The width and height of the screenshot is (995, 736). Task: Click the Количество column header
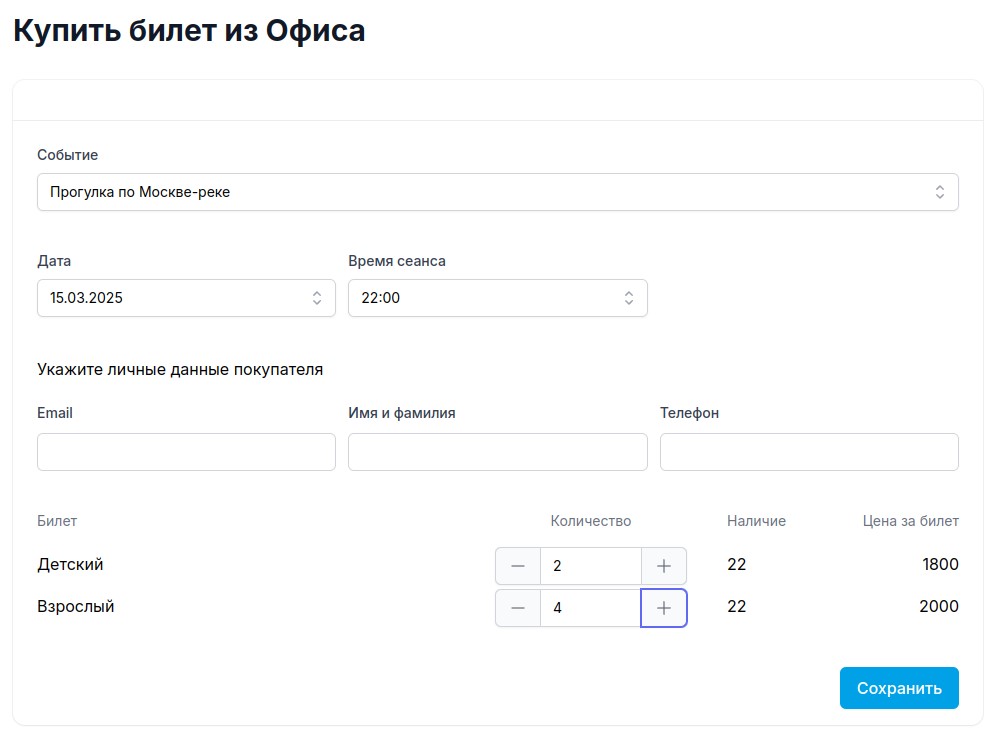tap(590, 521)
